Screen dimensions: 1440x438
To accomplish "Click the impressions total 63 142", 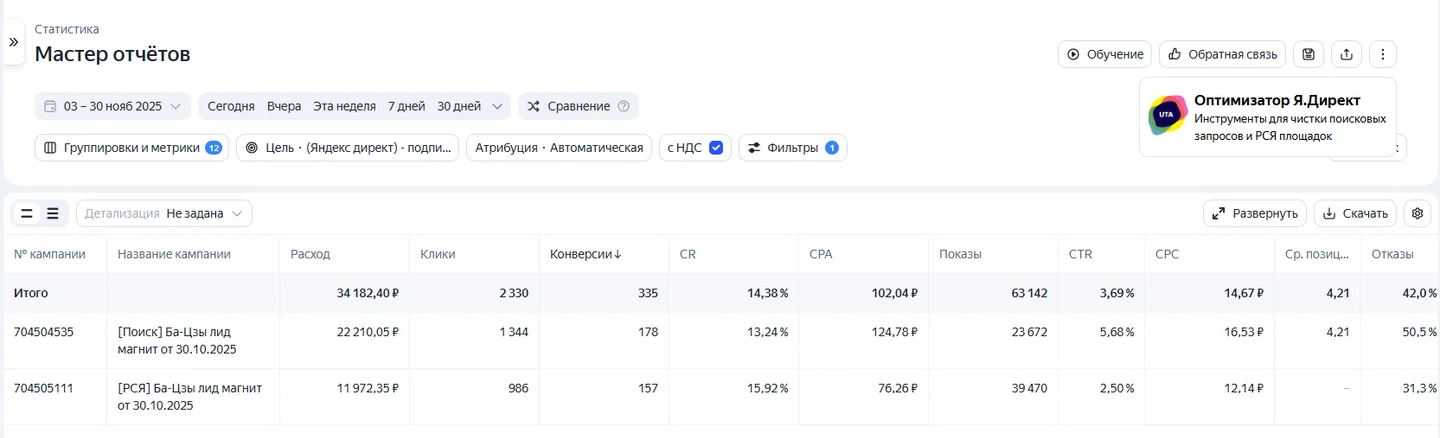I will [x=1029, y=293].
